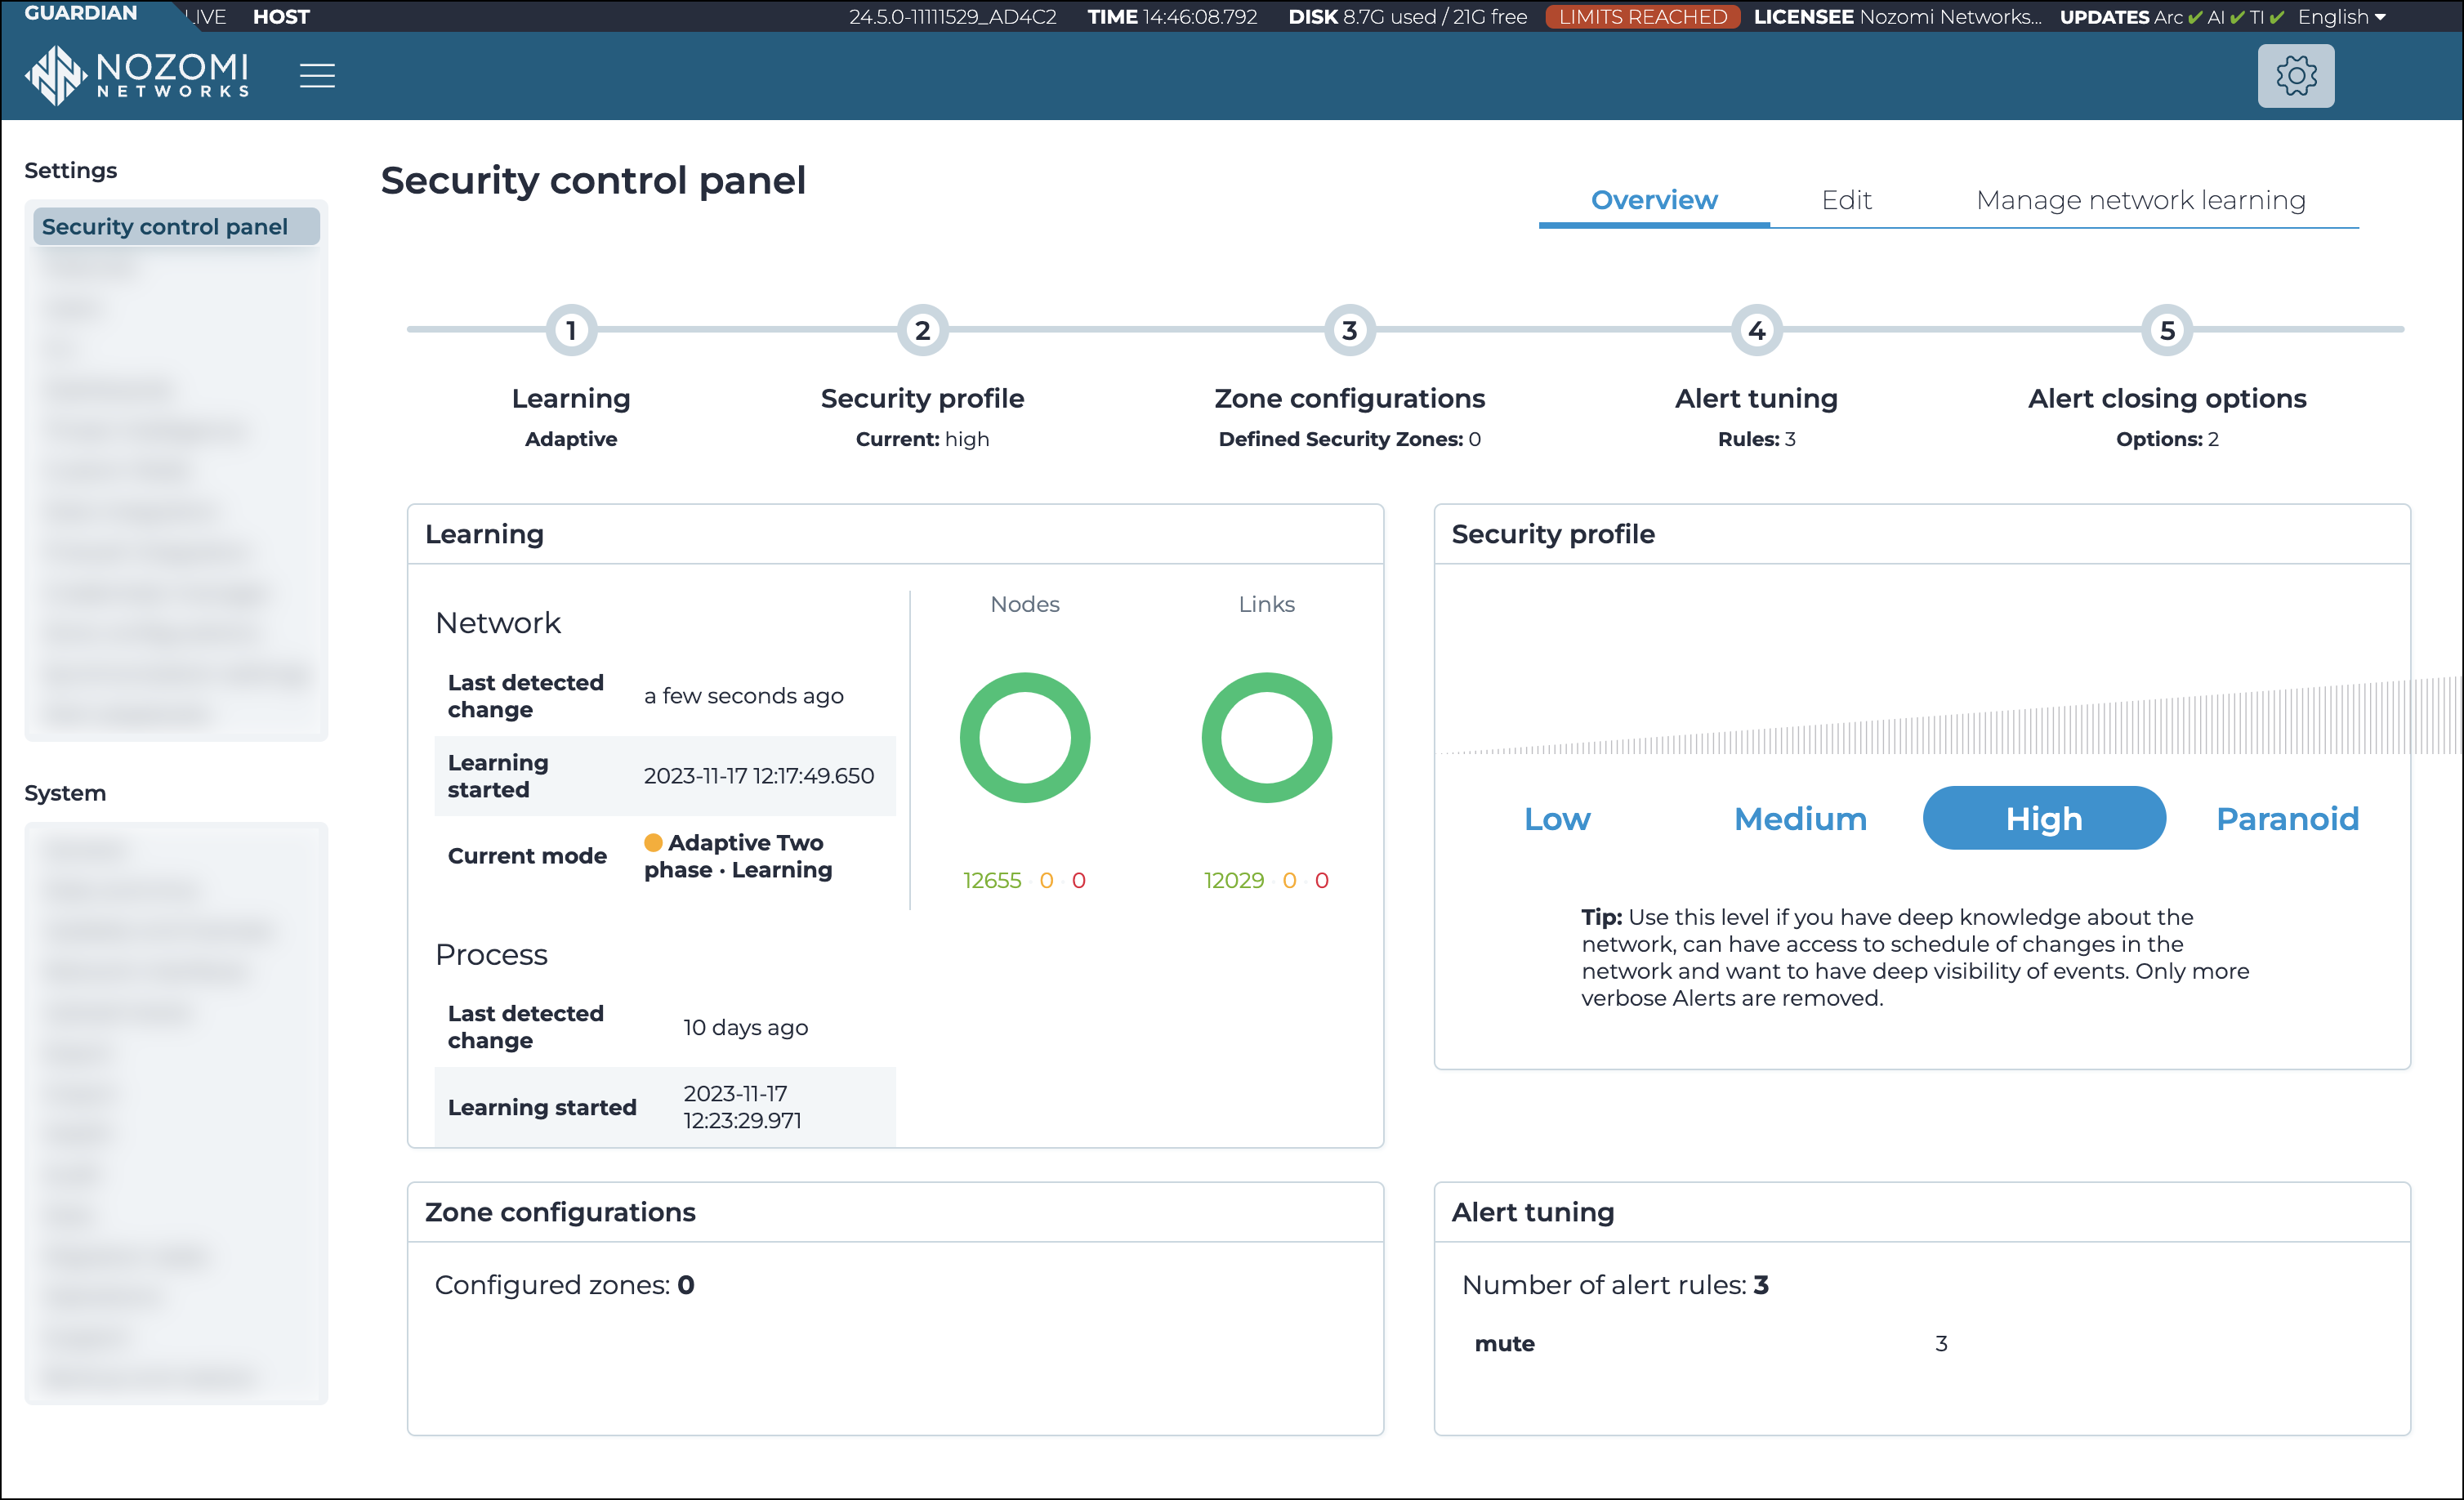Image resolution: width=2464 pixels, height=1500 pixels.
Task: Click the 'Adaptive Two phase · Learning' mode text
Action: tap(738, 856)
